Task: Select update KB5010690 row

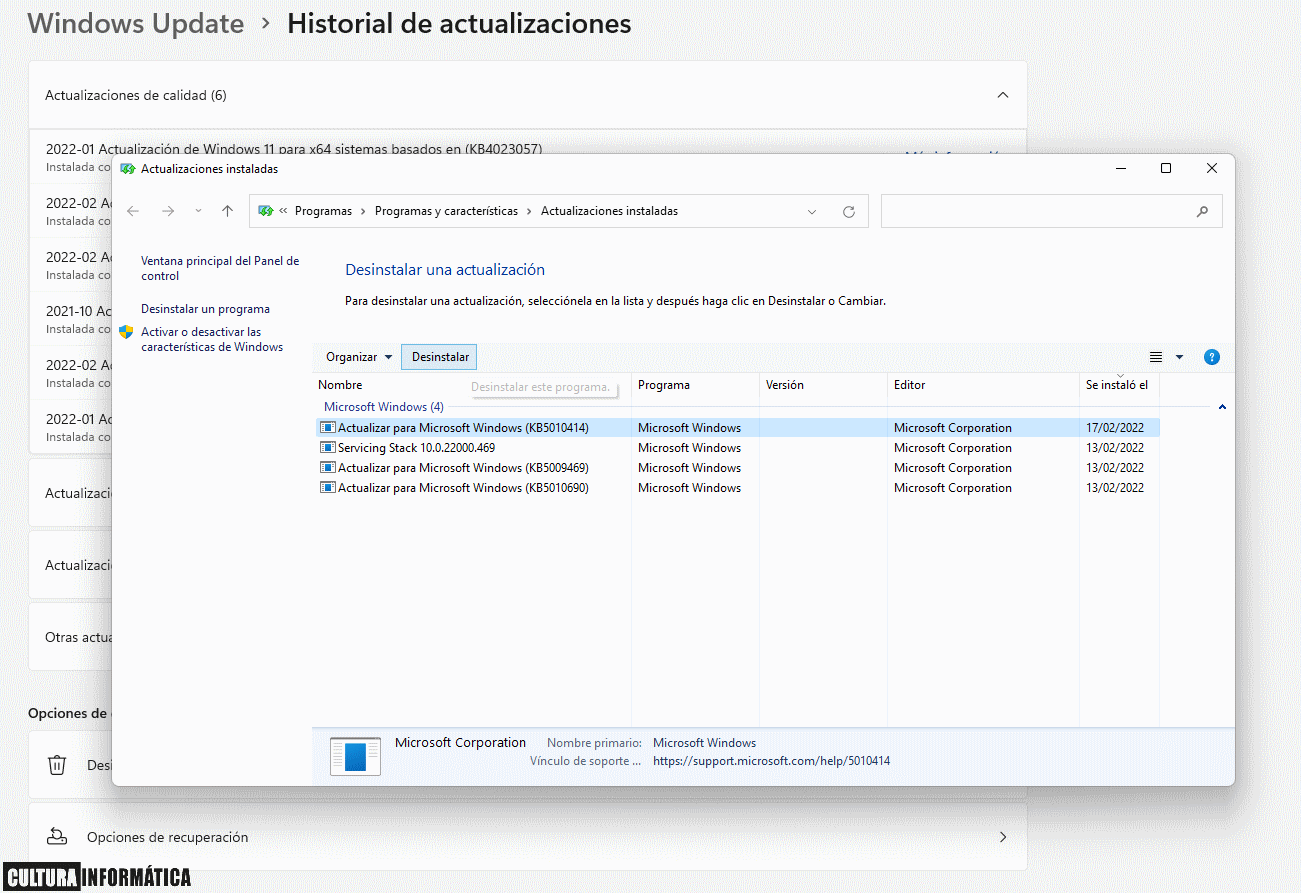Action: [x=738, y=488]
